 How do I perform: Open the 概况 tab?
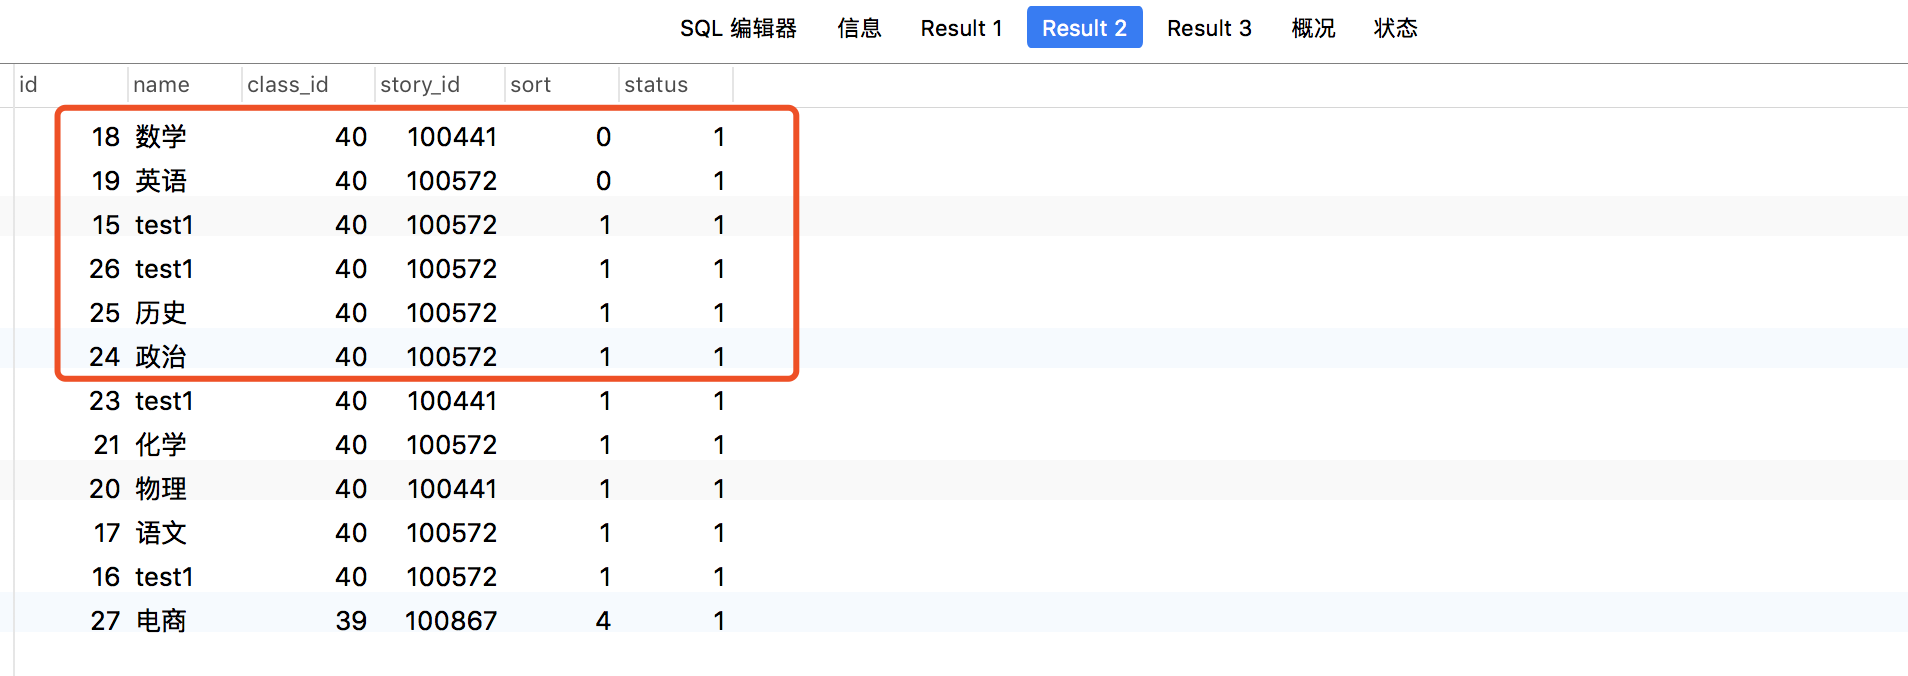(x=1312, y=28)
